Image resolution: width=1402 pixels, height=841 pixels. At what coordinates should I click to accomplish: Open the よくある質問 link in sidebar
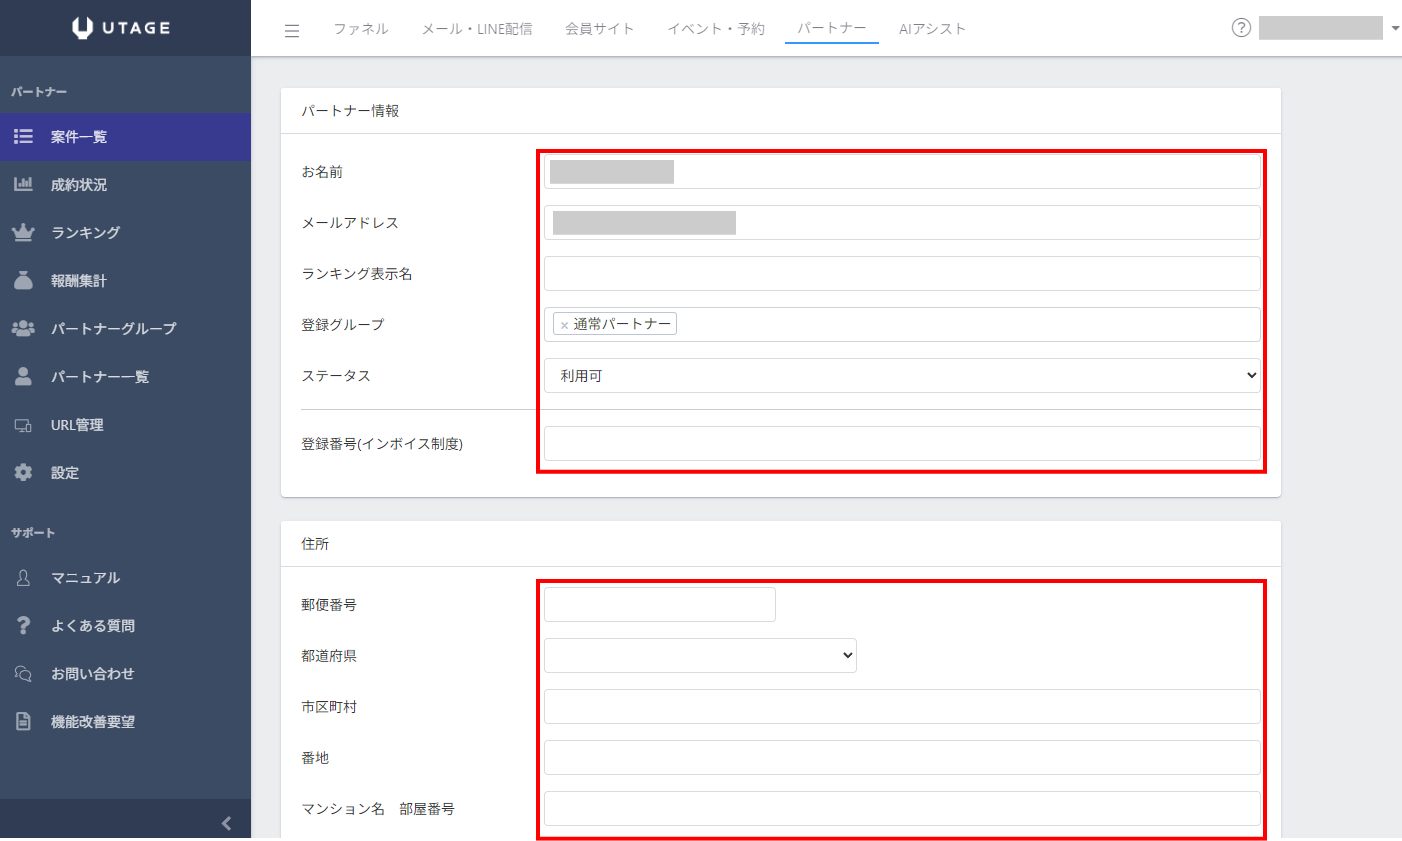pyautogui.click(x=93, y=626)
